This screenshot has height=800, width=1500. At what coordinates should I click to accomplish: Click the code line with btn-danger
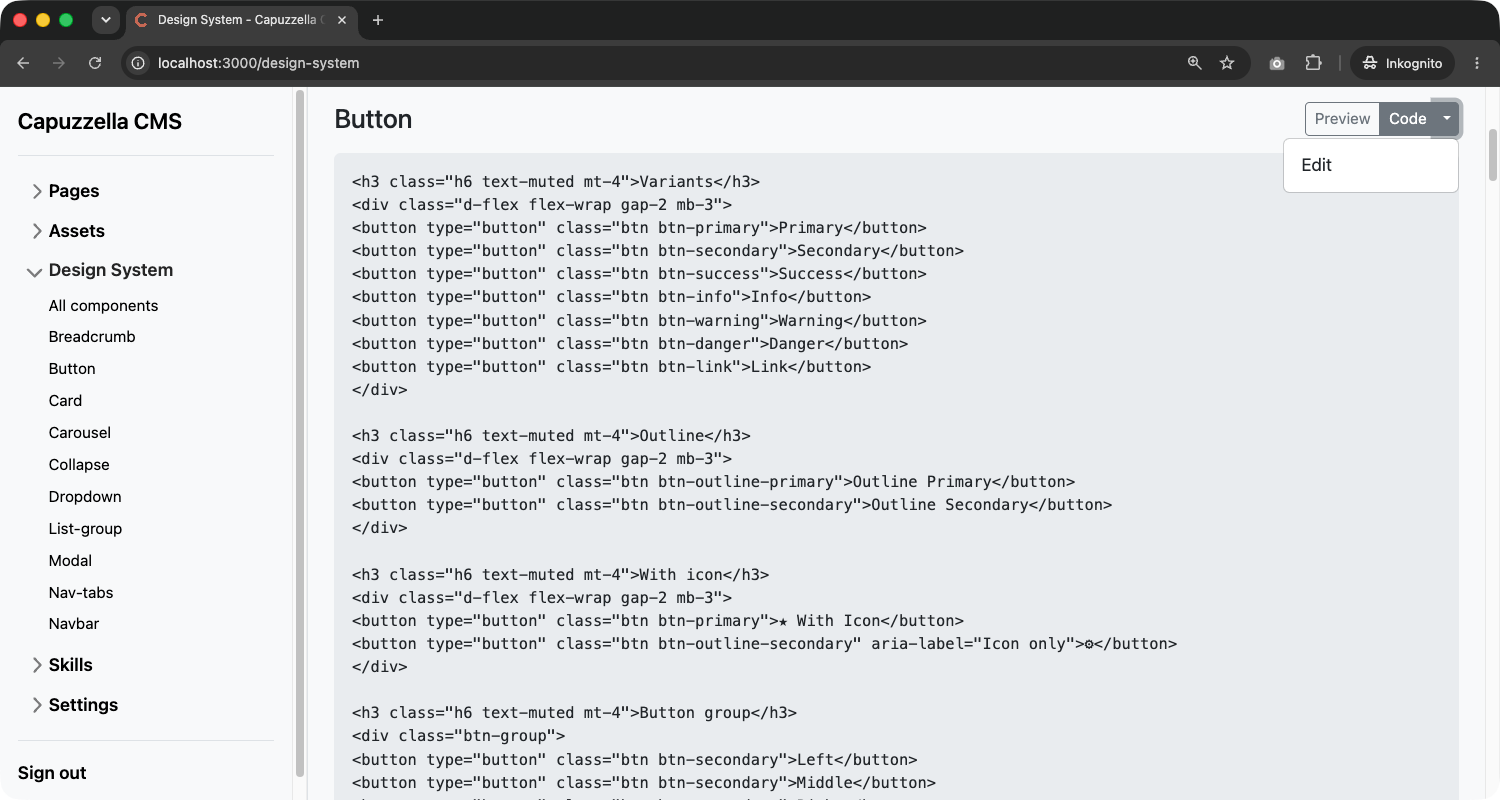click(x=630, y=344)
